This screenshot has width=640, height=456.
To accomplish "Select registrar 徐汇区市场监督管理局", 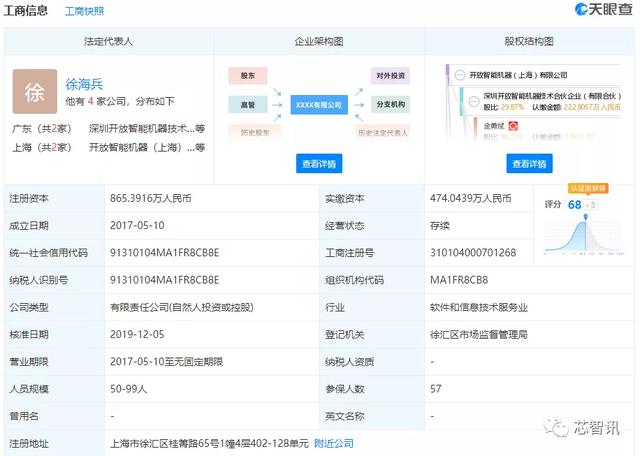I will [479, 334].
